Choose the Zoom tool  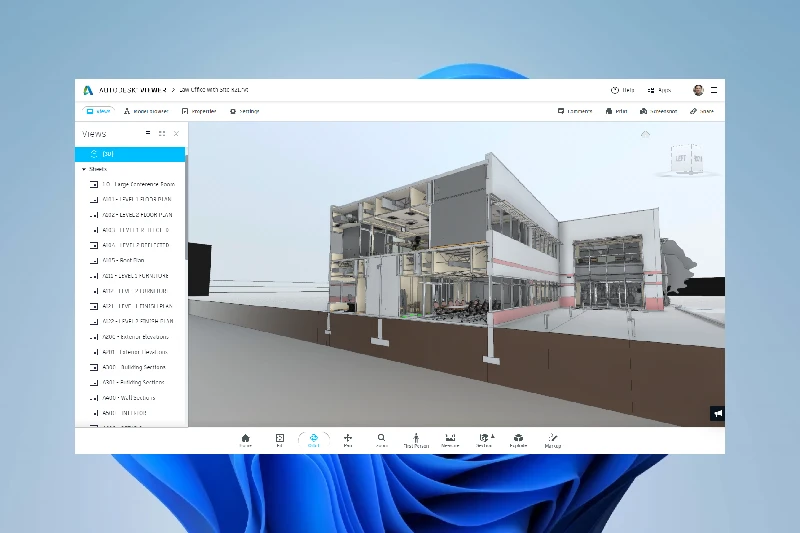(382, 440)
